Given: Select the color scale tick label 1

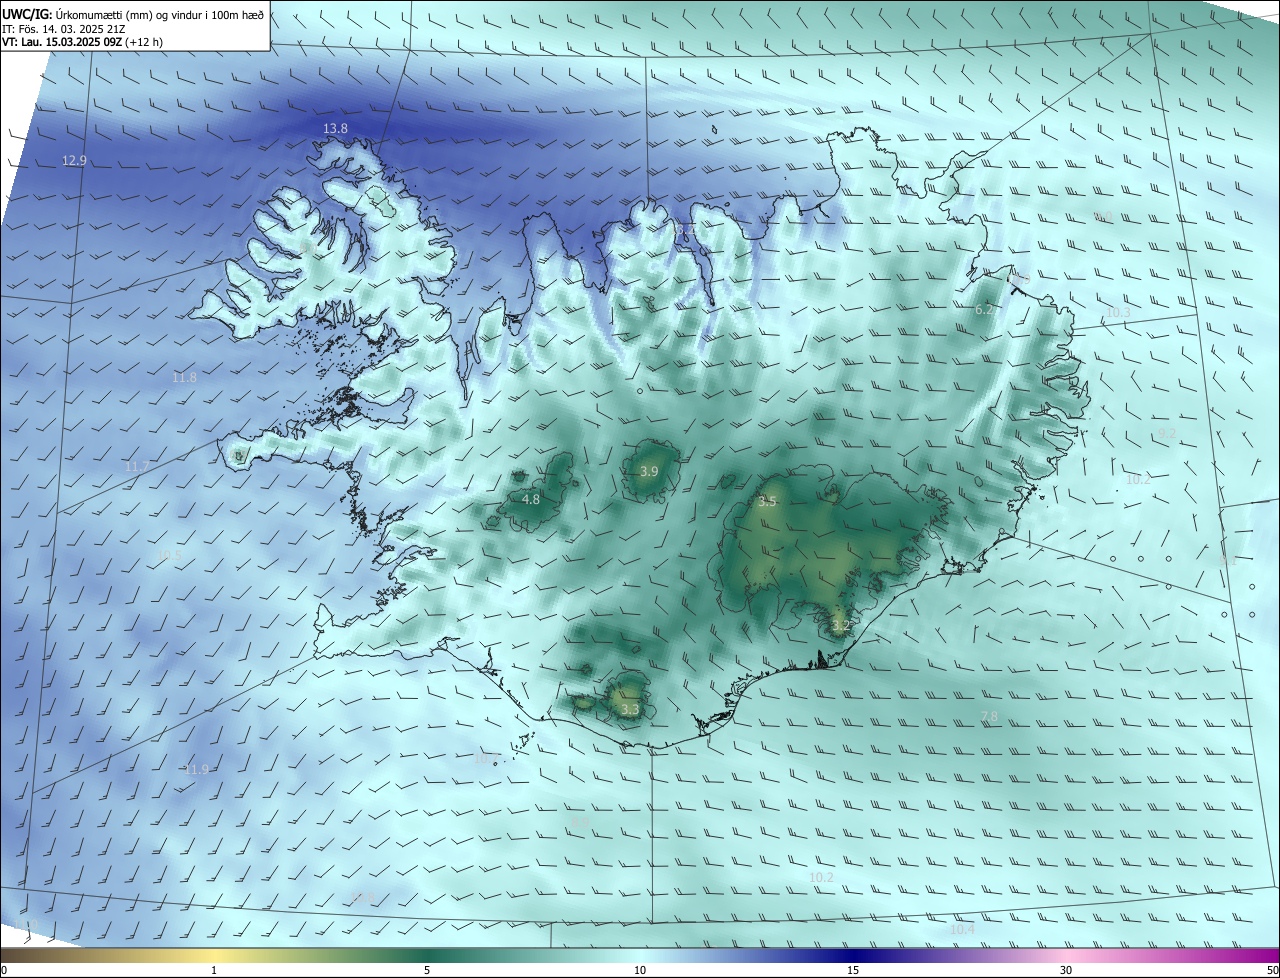Looking at the screenshot, I should [214, 970].
